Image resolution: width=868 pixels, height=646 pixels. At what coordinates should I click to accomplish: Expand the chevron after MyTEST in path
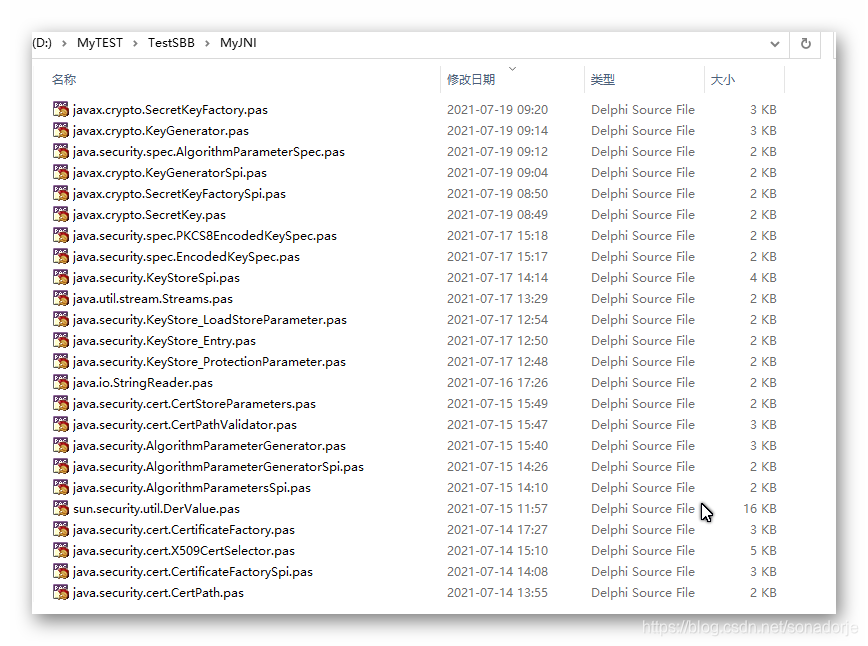135,43
